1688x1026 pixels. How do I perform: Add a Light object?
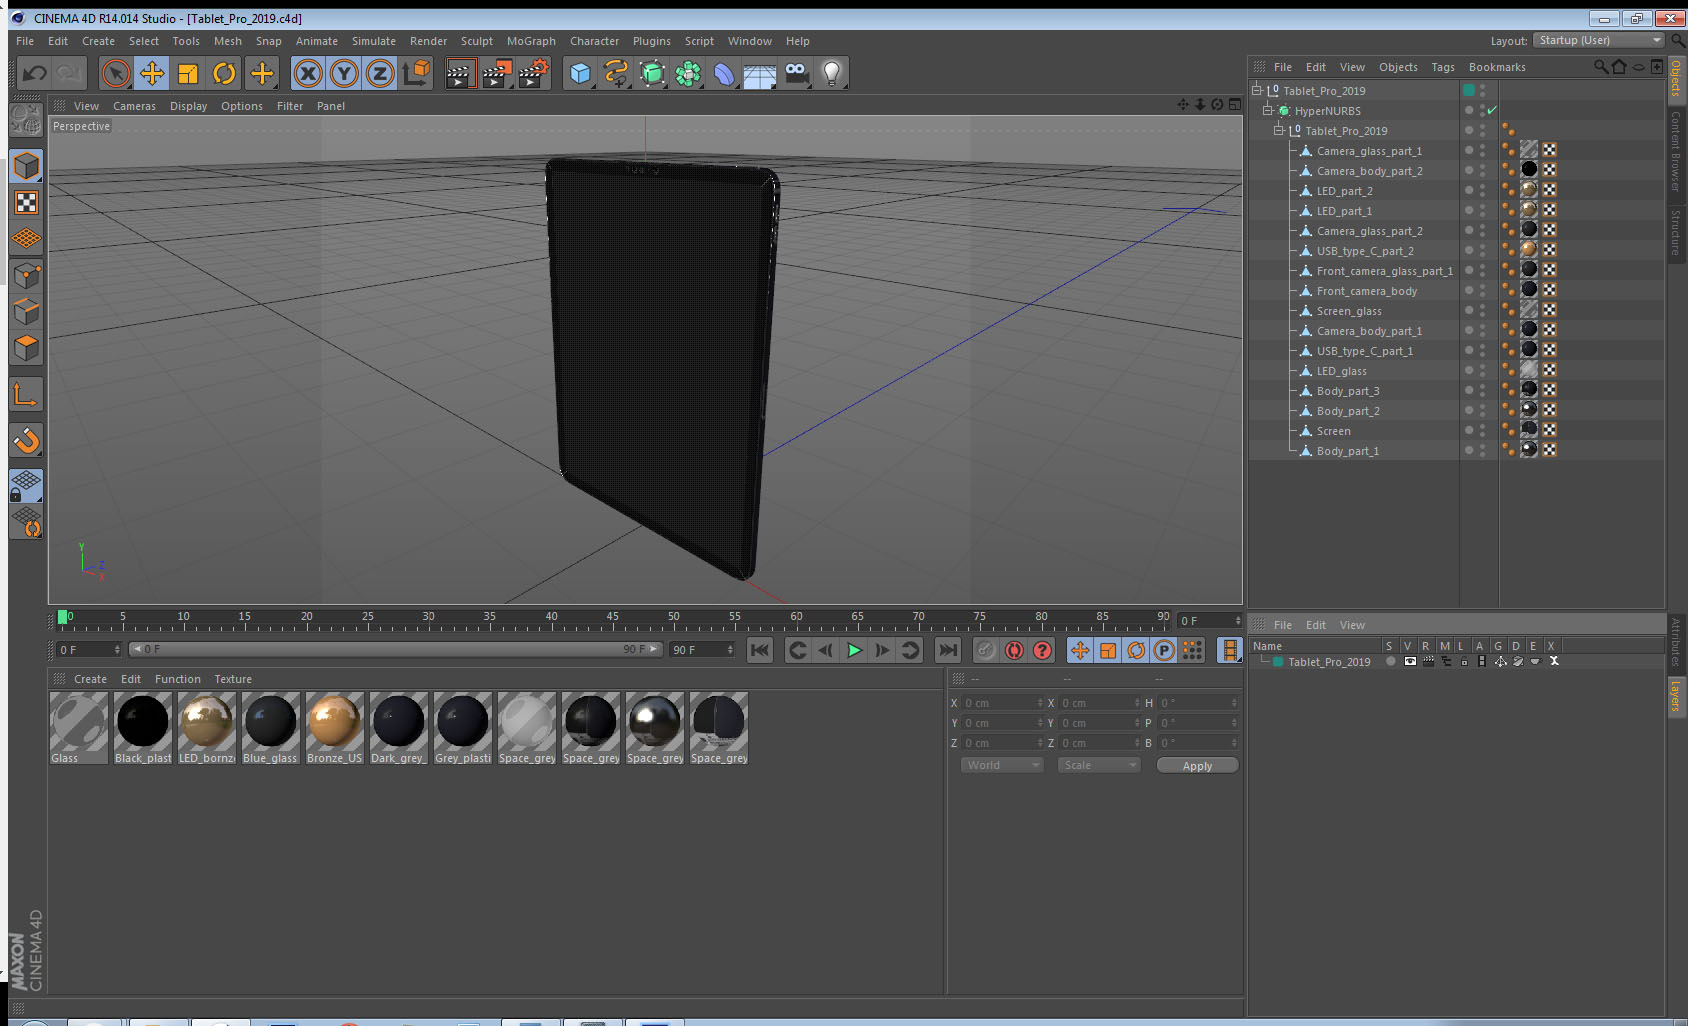click(832, 73)
